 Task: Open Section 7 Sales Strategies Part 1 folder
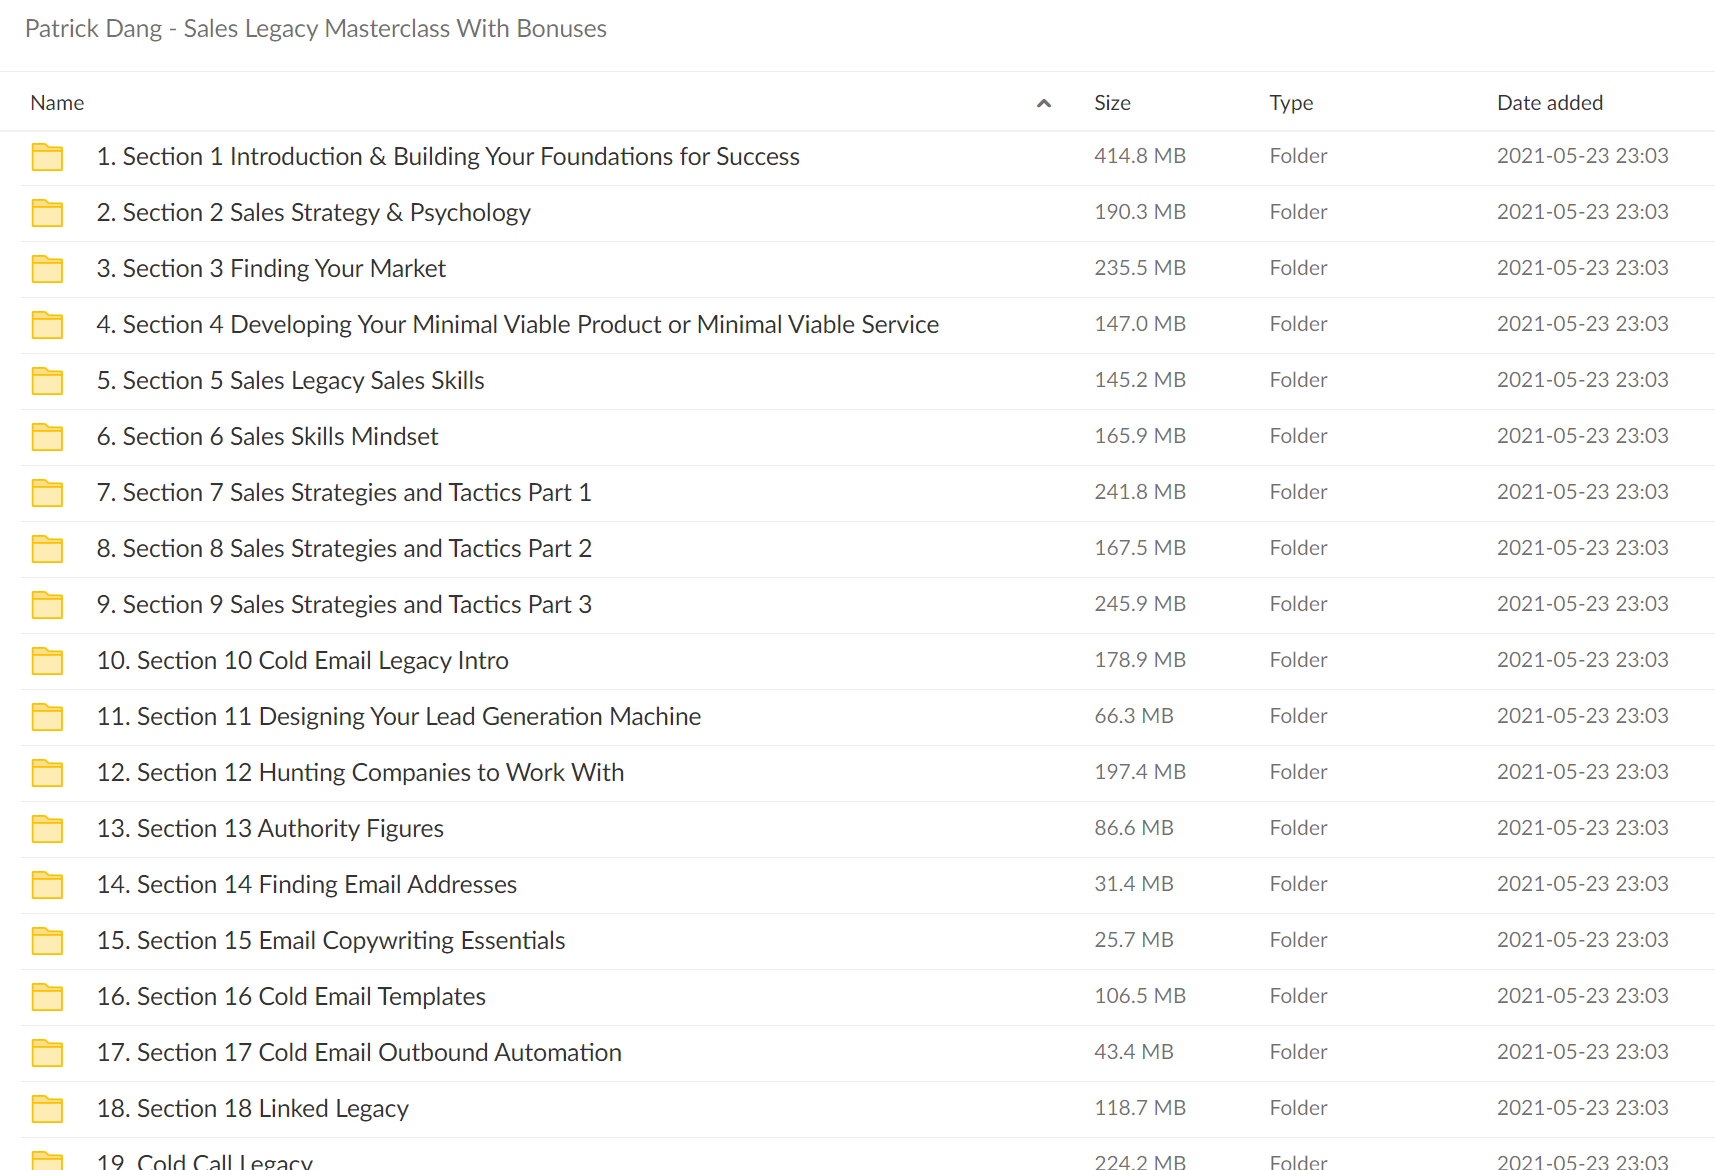coord(344,493)
